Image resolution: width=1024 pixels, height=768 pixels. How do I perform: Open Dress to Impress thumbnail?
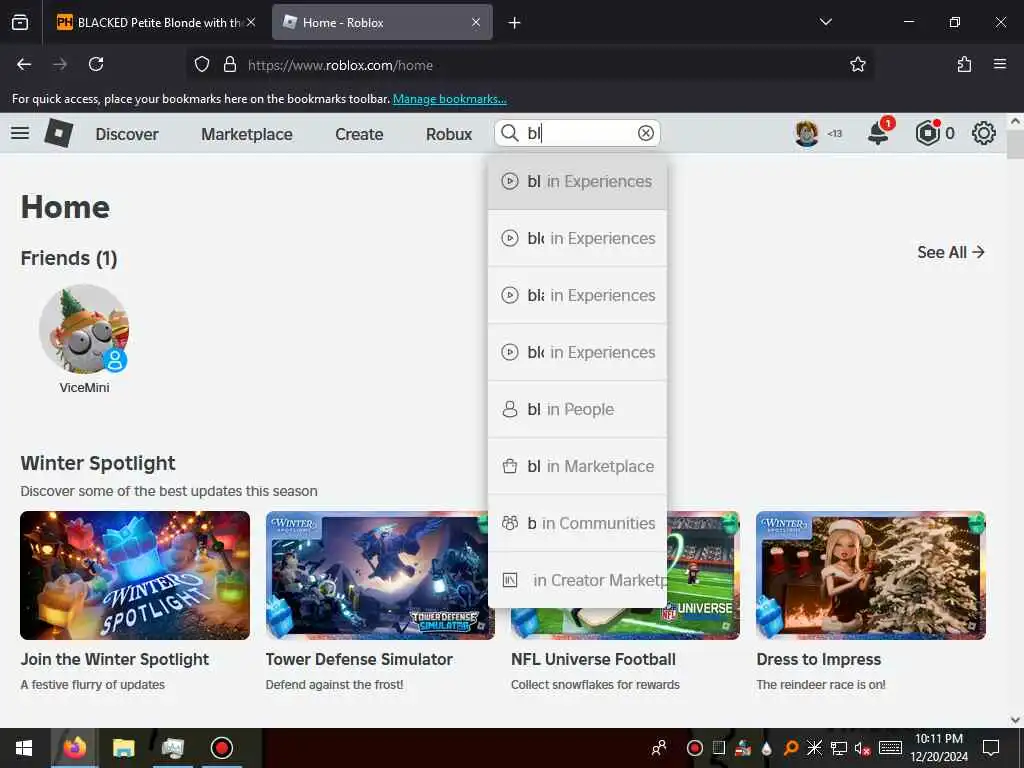[871, 575]
